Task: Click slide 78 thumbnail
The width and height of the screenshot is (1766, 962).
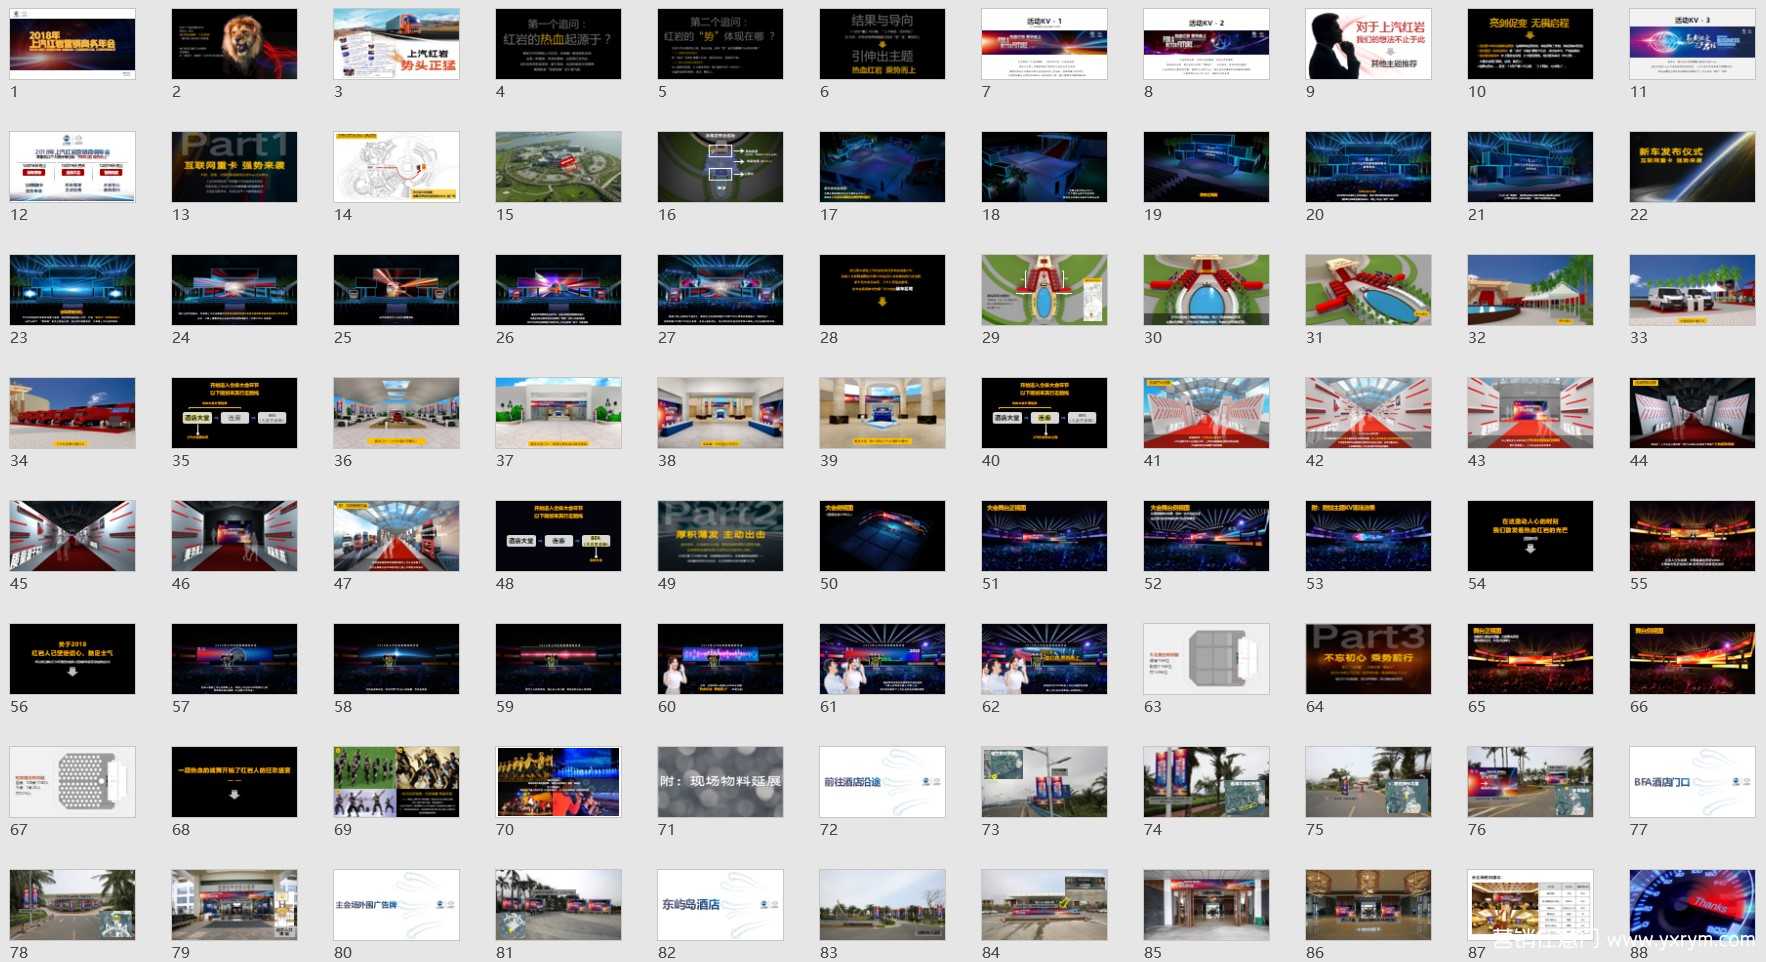Action: coord(72,905)
